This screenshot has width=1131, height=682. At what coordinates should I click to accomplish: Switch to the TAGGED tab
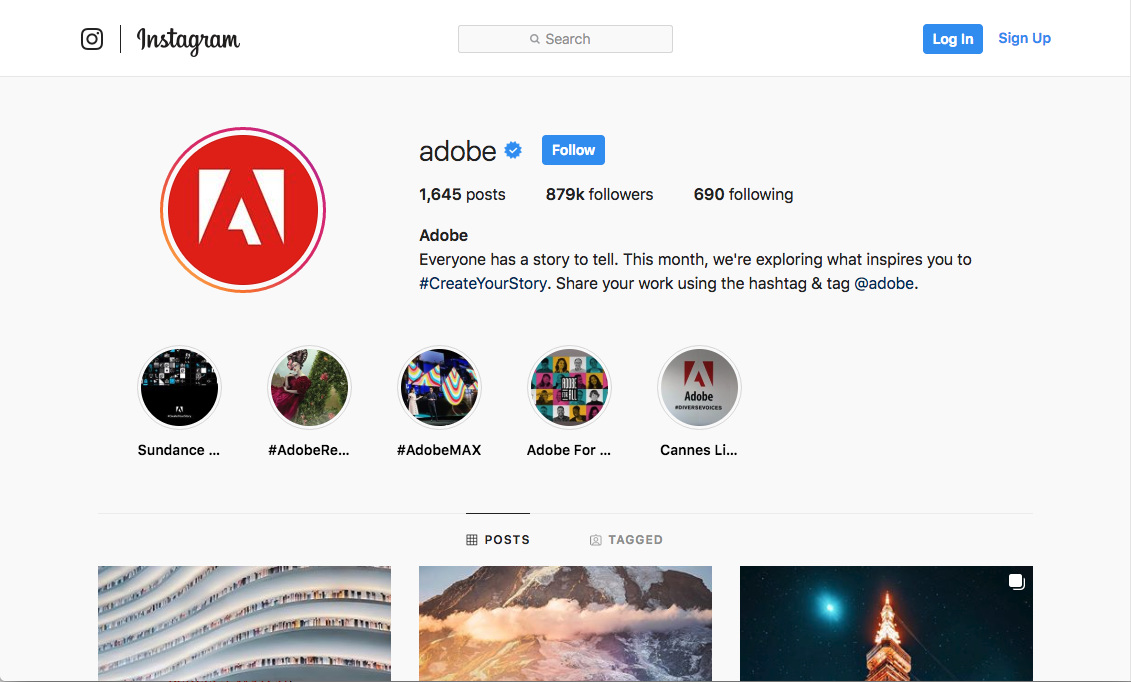pos(626,540)
